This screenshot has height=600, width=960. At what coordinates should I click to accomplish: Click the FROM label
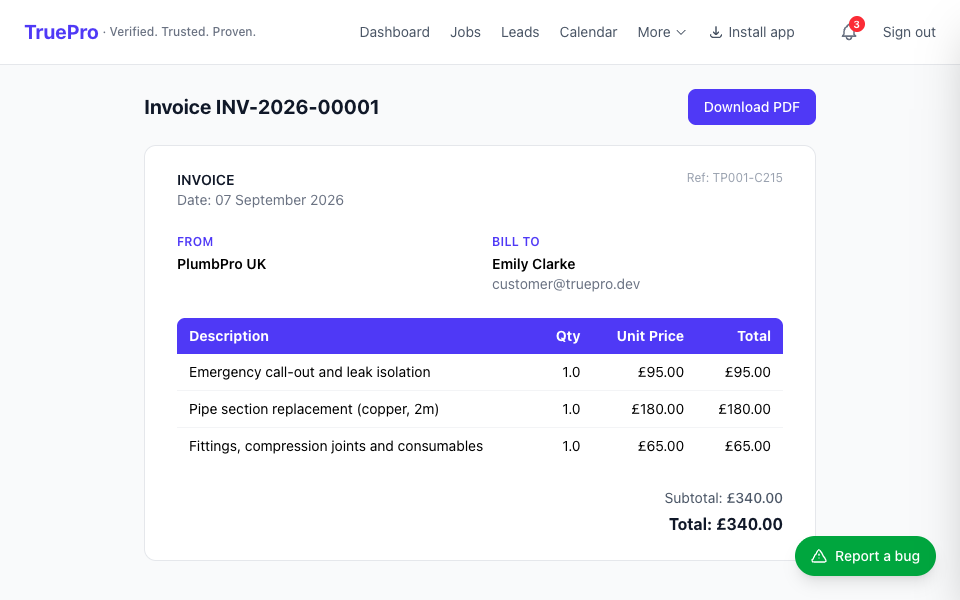coord(195,242)
